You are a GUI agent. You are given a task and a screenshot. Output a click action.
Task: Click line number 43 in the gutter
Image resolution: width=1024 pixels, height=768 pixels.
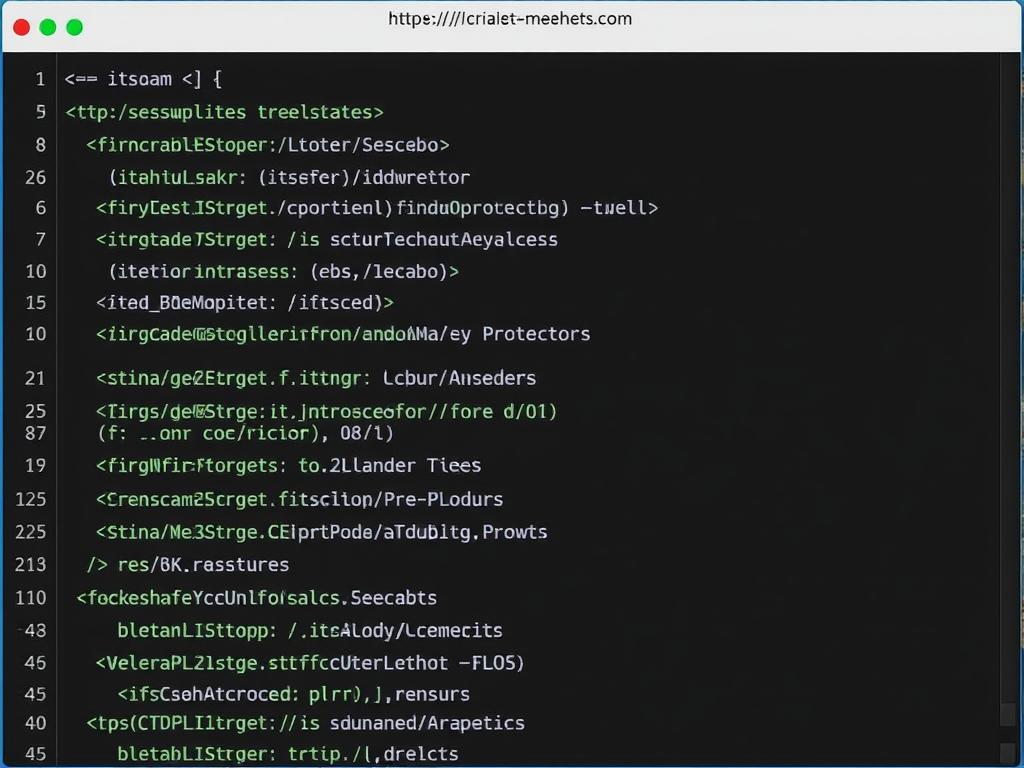click(35, 631)
